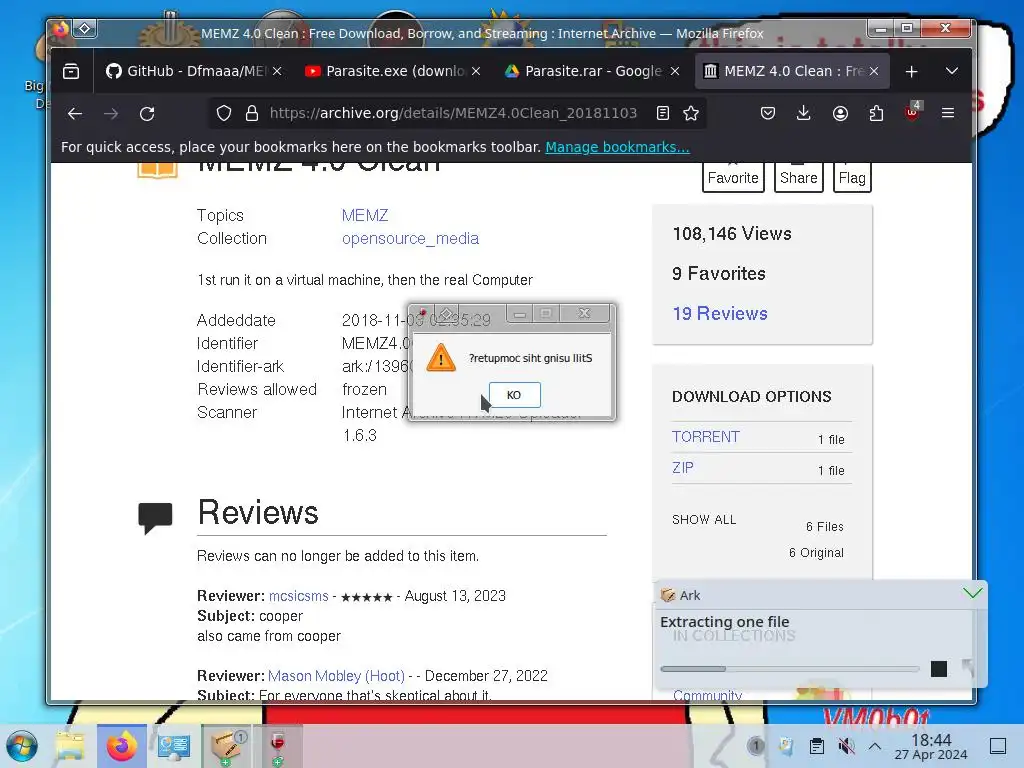Stop the Ark extraction job
Screen dimensions: 1024x768
click(x=939, y=669)
